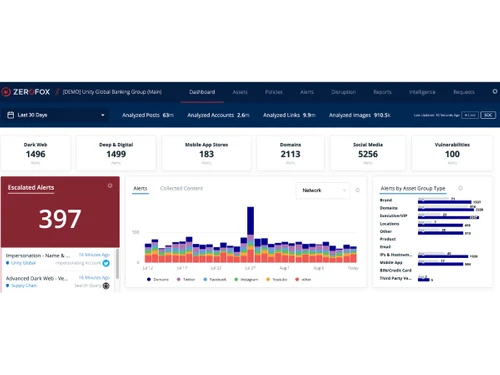The image size is (500, 375).
Task: Click the Analyzed Accounts 2.6m stat
Action: coord(218,115)
